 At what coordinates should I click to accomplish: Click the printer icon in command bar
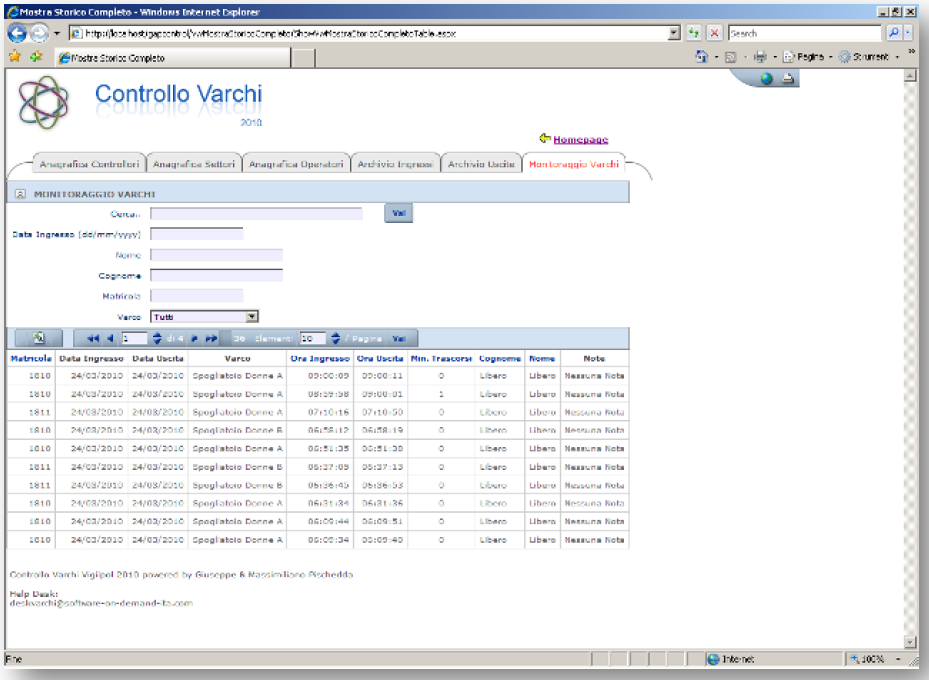click(760, 57)
